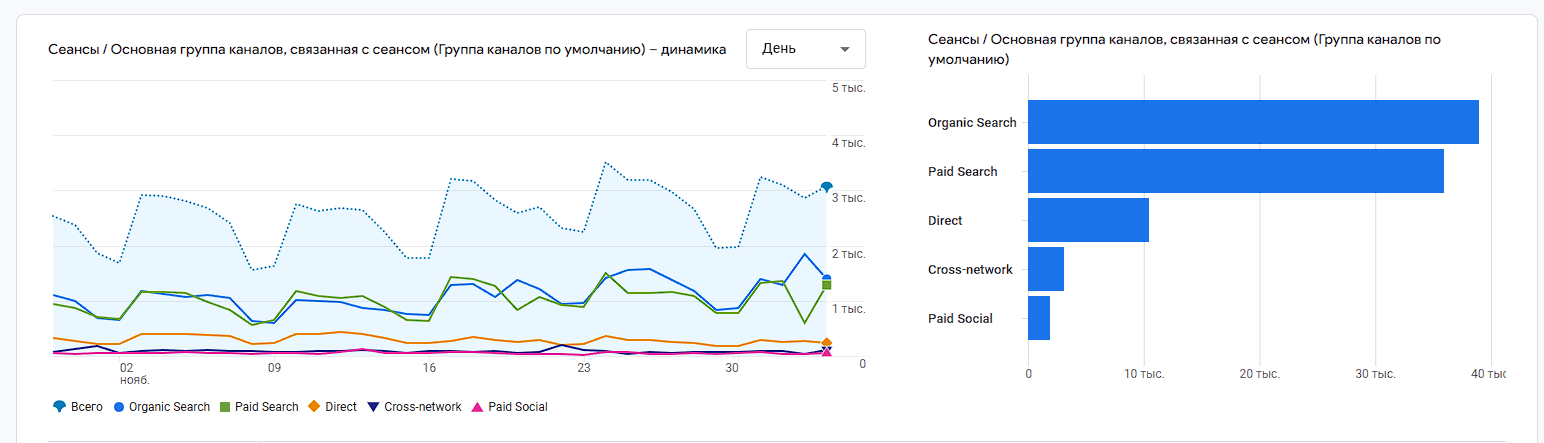Image resolution: width=1544 pixels, height=443 pixels.
Task: Click blue circle endpoint on Organic Search line
Action: (827, 278)
